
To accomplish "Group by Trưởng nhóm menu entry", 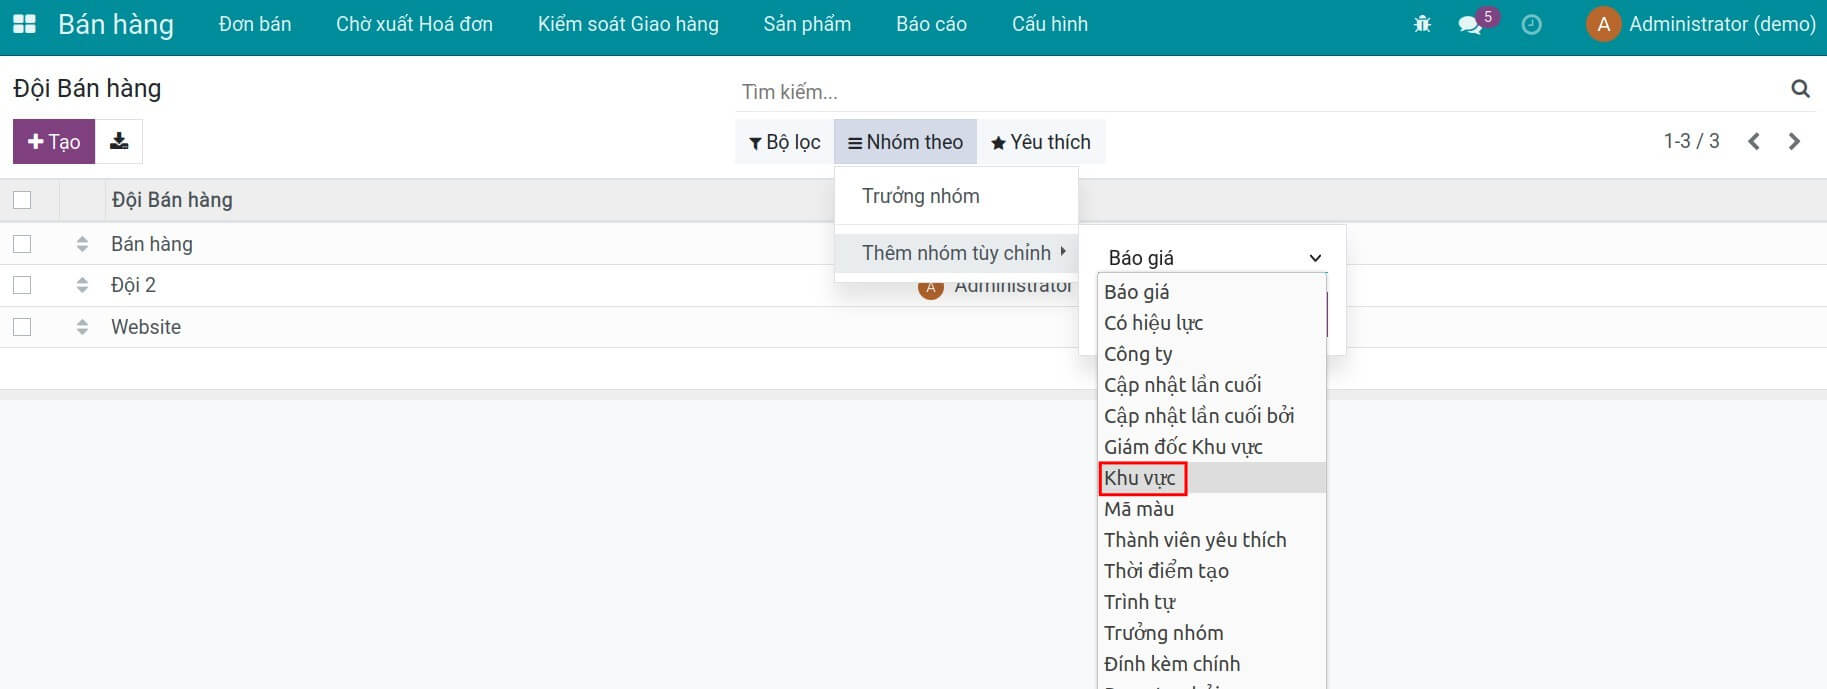I will tap(956, 196).
